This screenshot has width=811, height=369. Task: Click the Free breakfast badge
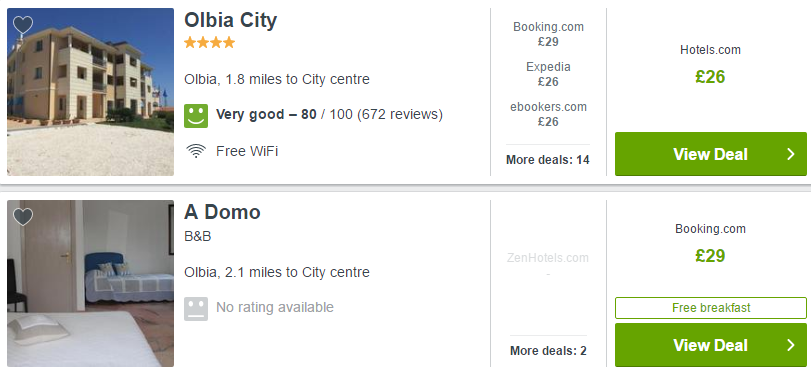711,308
